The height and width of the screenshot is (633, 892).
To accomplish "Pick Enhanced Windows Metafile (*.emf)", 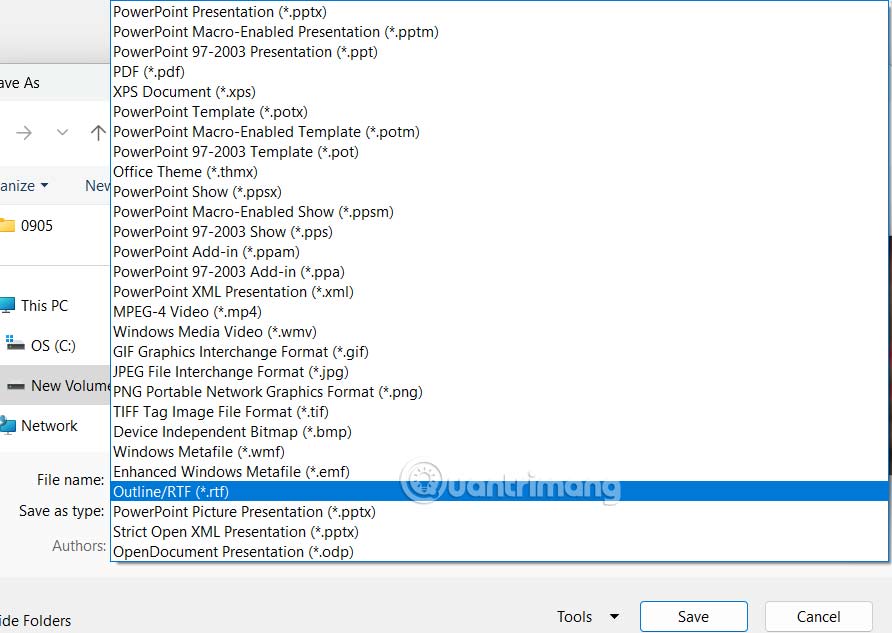I will pos(499,471).
